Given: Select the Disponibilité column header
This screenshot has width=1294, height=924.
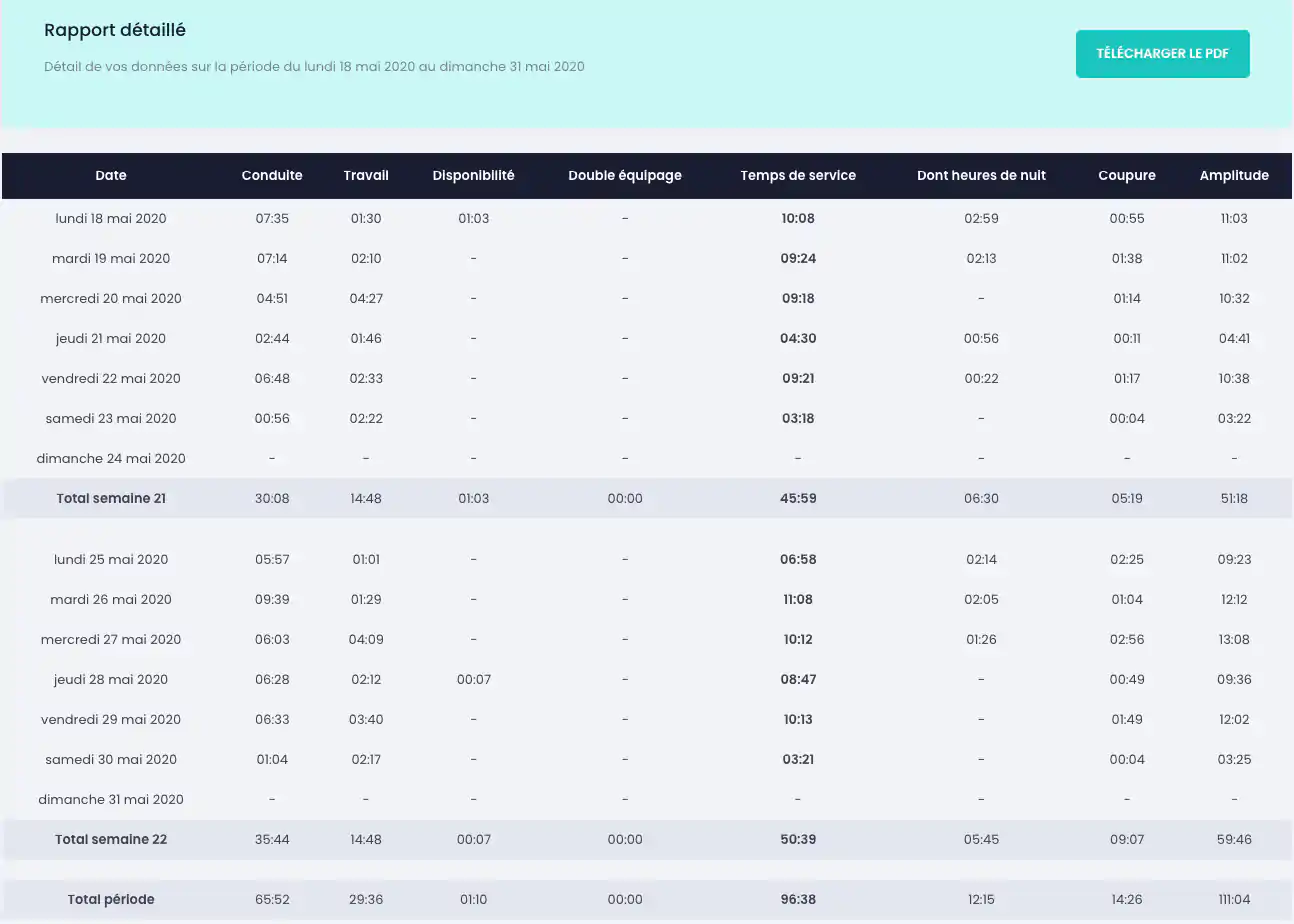Looking at the screenshot, I should pyautogui.click(x=474, y=175).
